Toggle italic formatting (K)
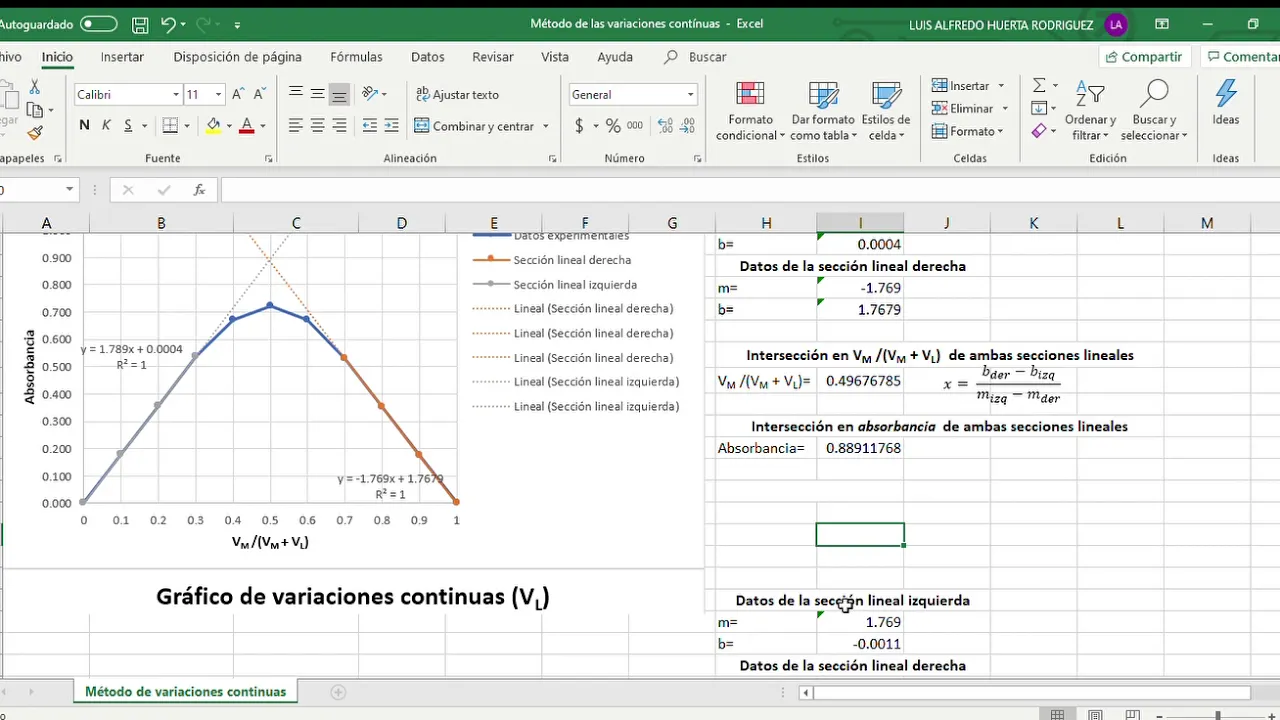 coord(106,126)
